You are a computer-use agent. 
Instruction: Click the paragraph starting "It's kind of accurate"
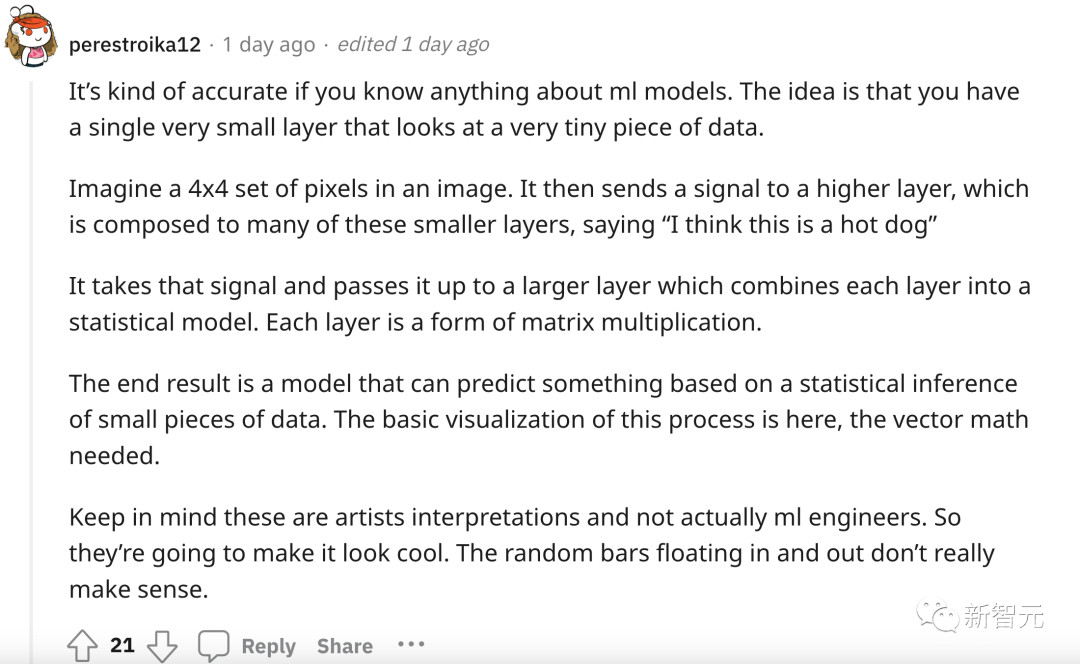coord(544,110)
